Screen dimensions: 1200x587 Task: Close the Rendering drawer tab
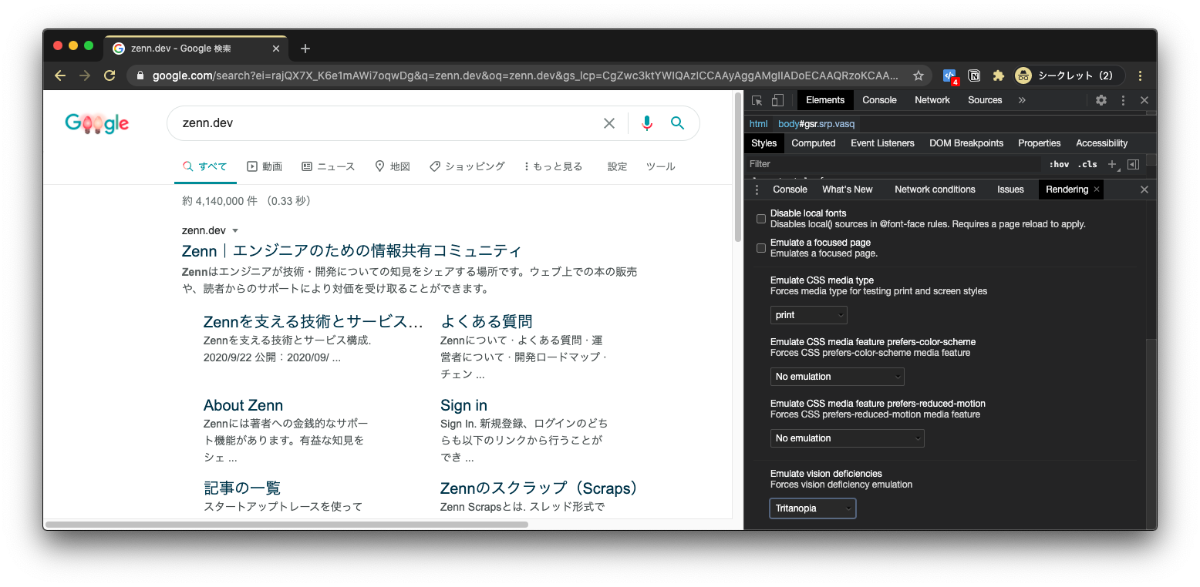pyautogui.click(x=1097, y=189)
